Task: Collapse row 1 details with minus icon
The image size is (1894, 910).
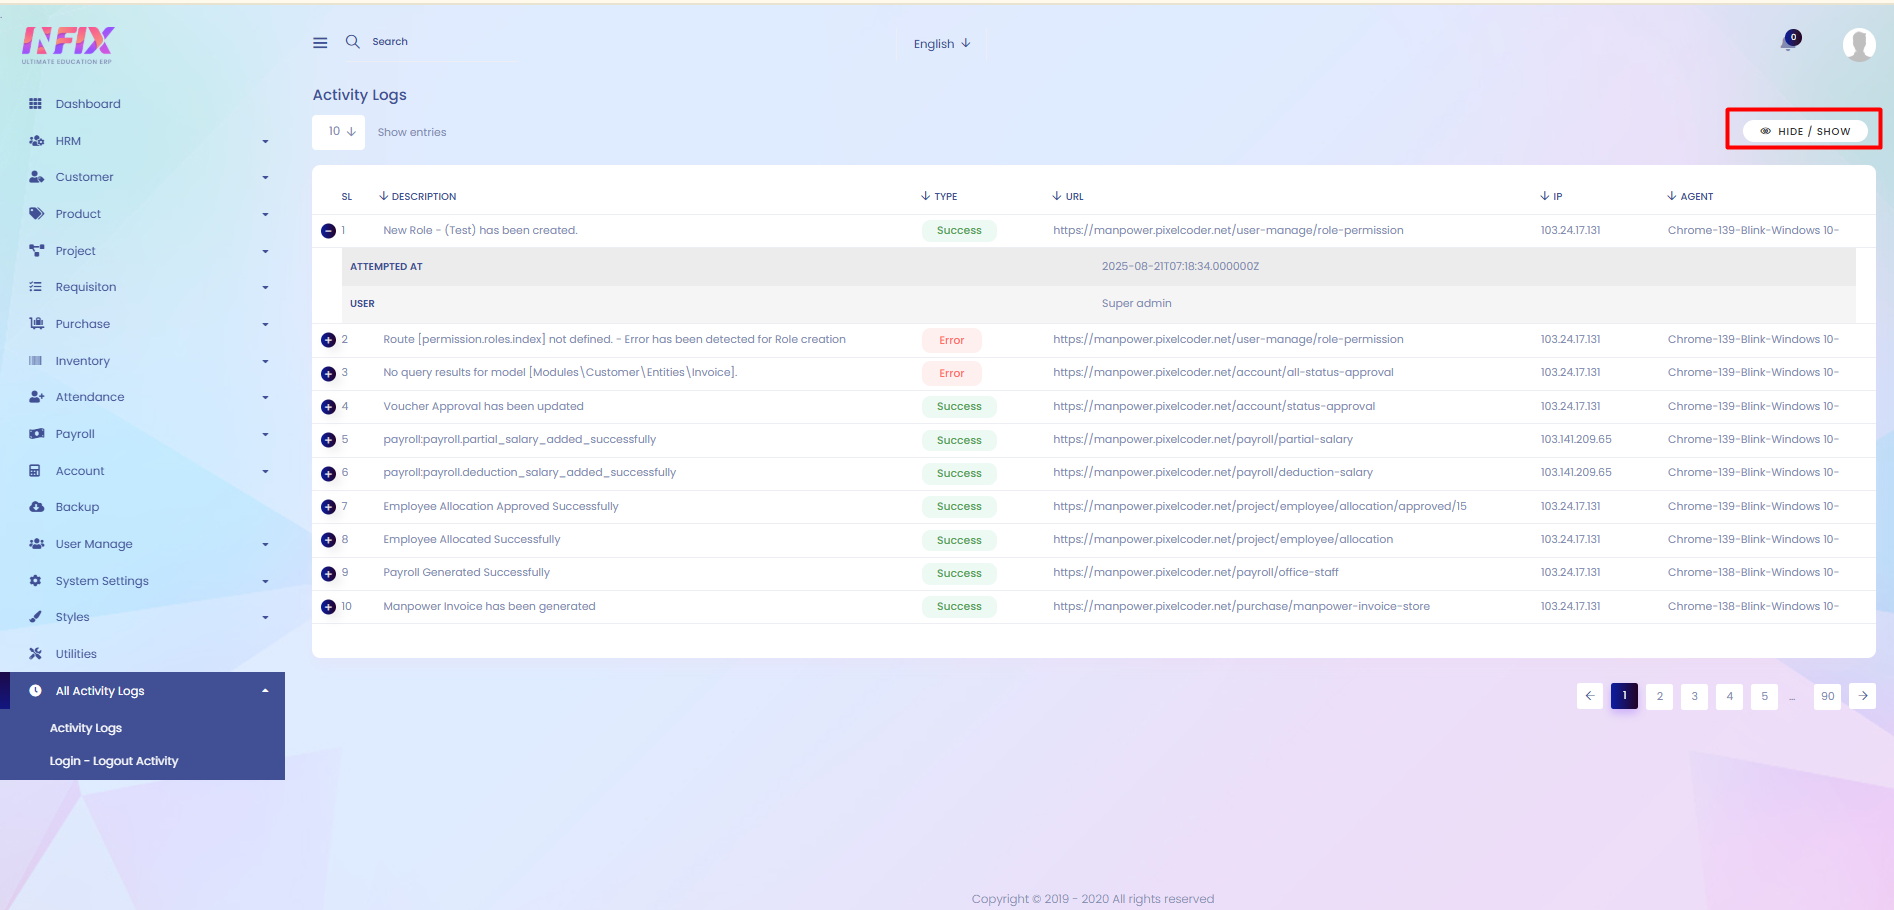Action: 328,231
